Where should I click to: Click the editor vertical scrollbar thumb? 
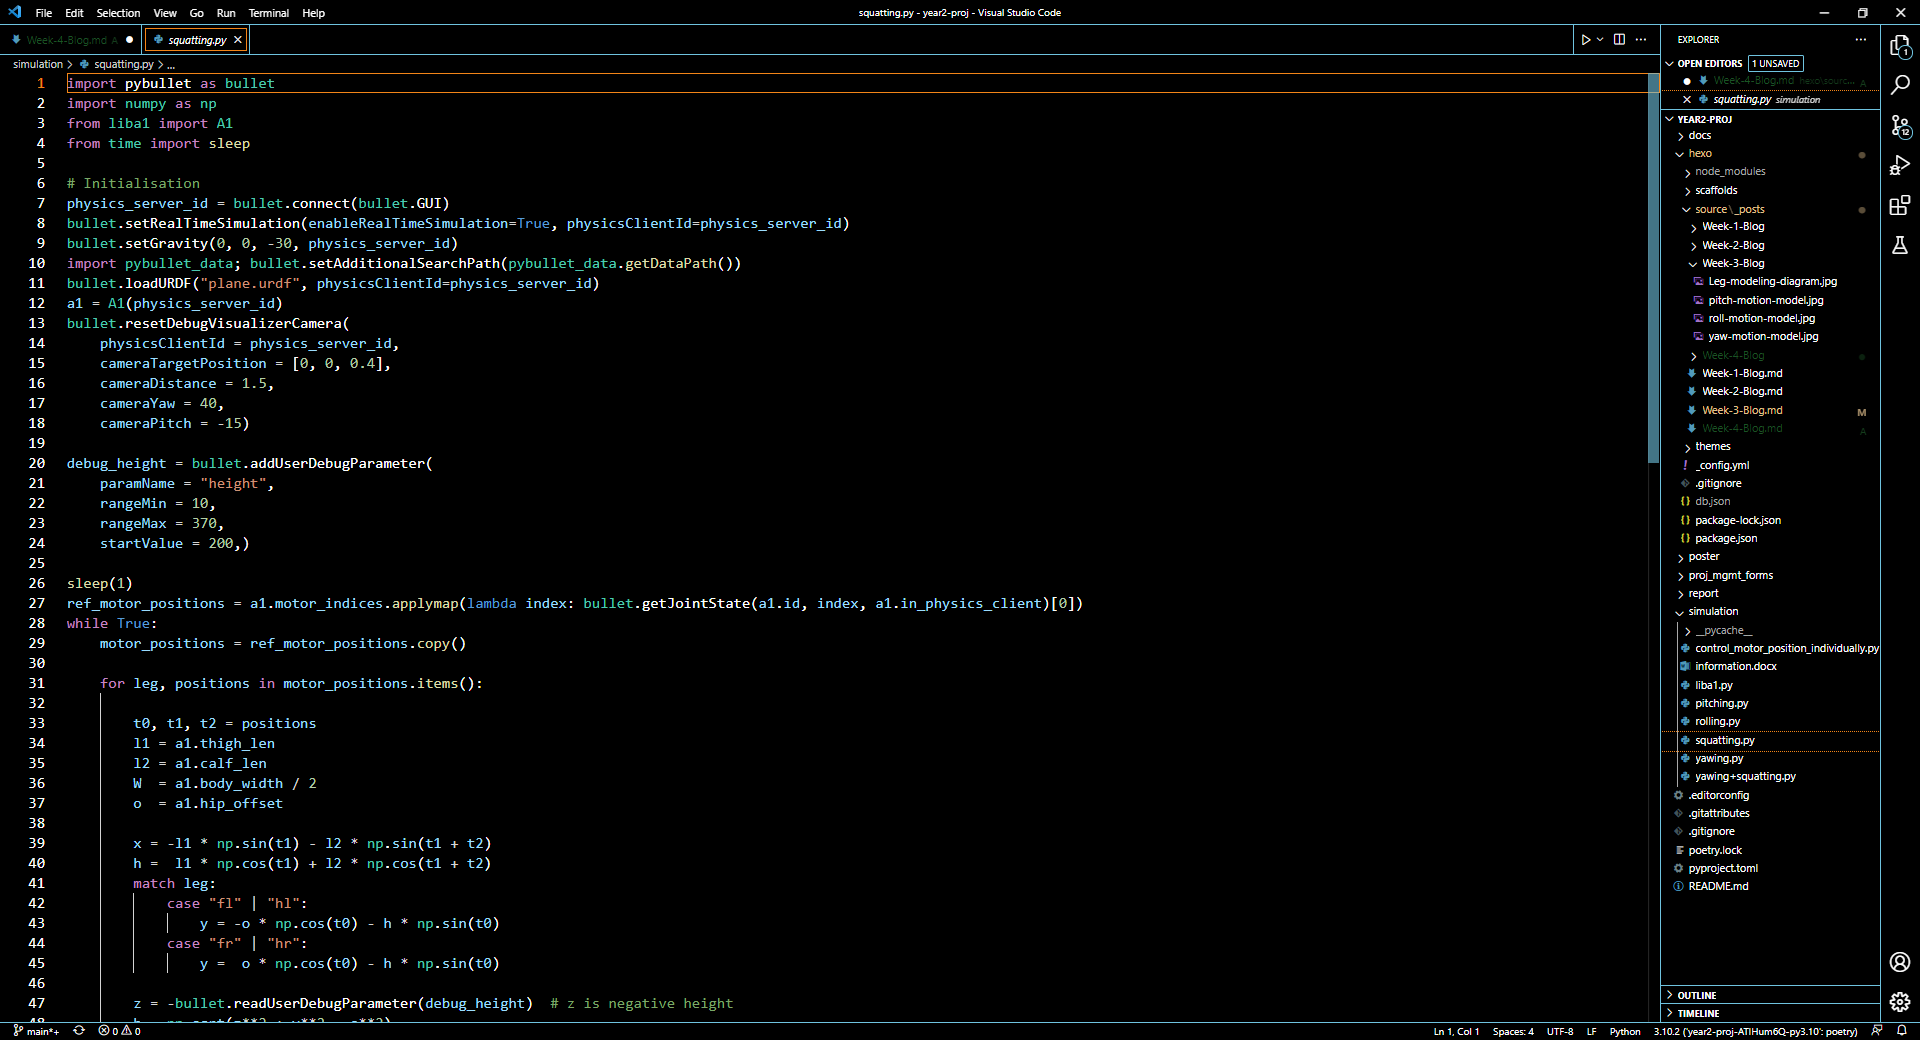1653,268
